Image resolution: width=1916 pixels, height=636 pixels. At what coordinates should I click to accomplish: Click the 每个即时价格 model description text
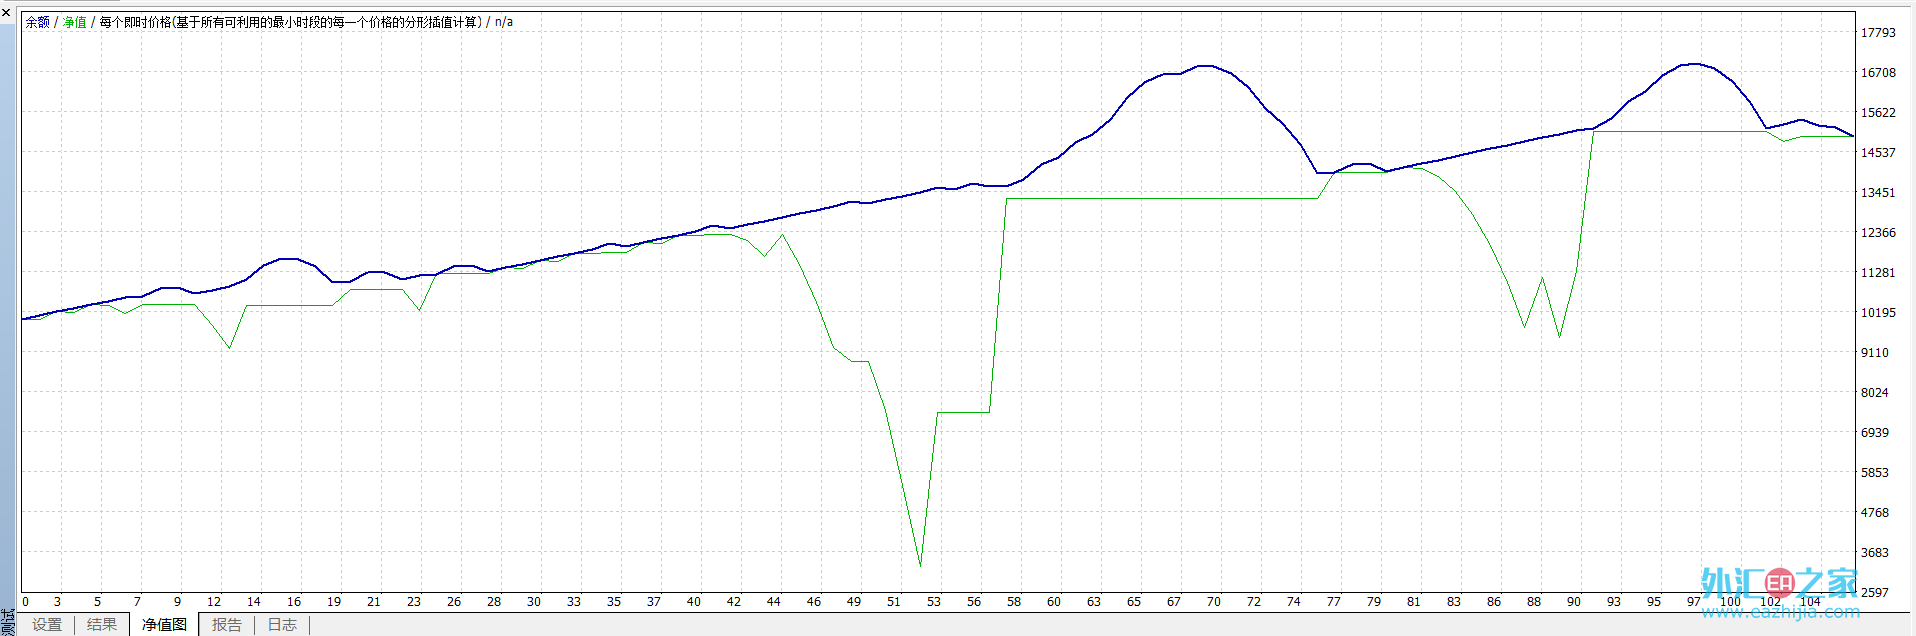291,22
